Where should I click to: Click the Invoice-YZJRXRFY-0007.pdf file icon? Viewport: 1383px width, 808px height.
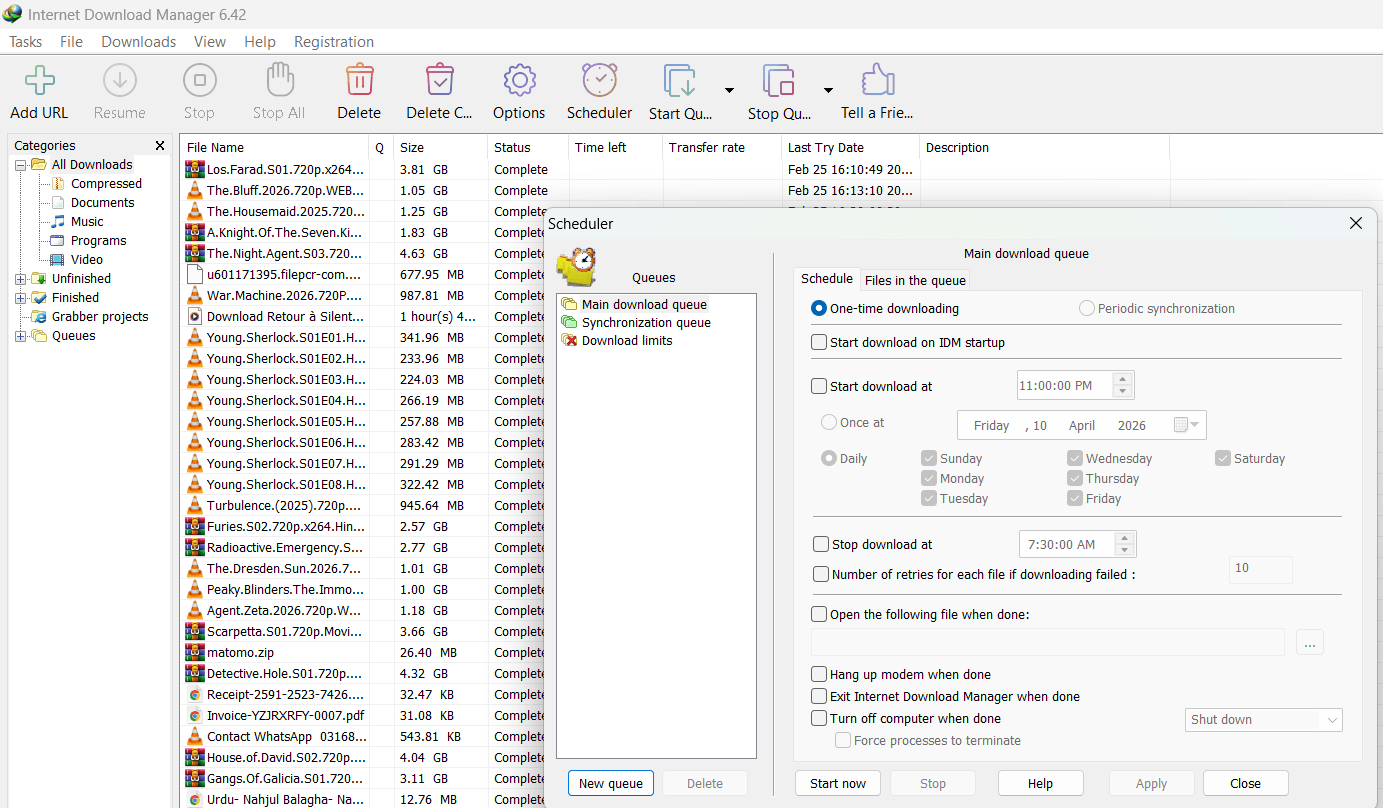[195, 715]
